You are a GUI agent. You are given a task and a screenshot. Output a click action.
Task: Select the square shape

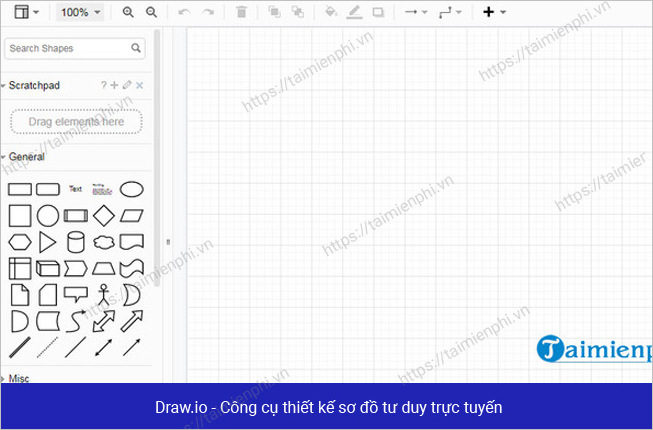(20, 216)
